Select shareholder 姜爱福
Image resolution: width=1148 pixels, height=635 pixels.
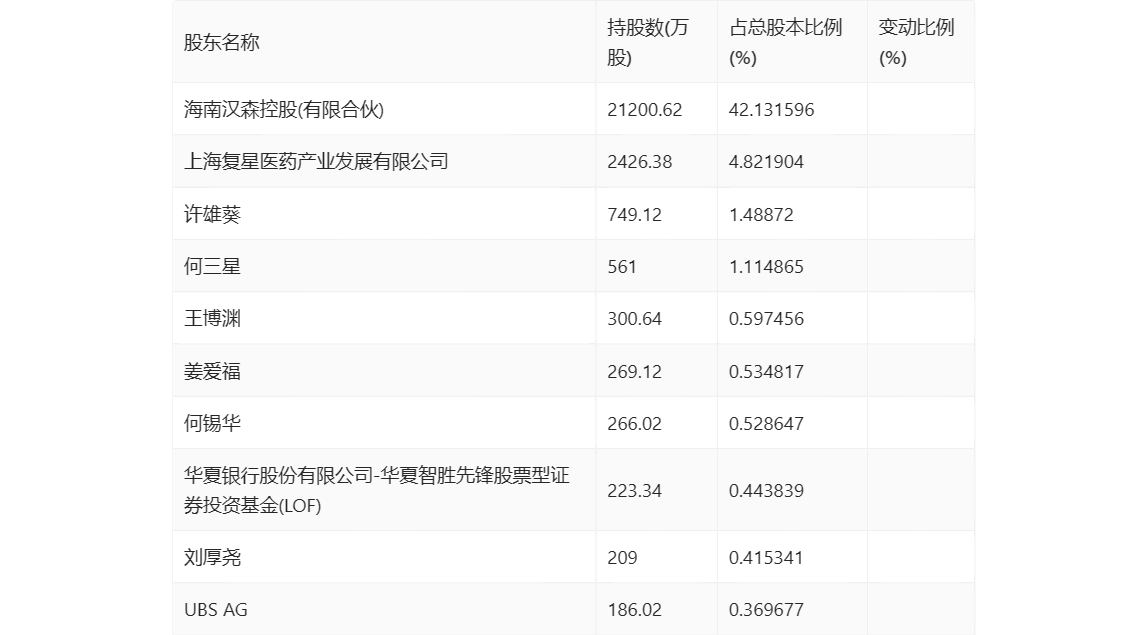[212, 371]
